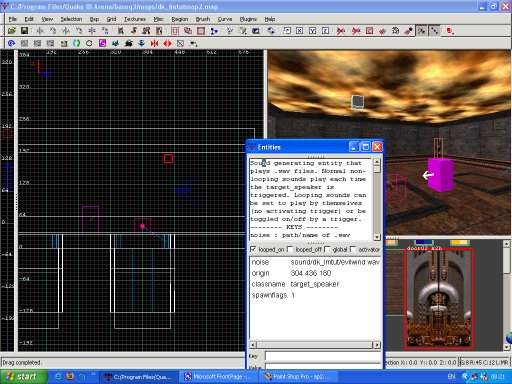This screenshot has height=384, width=512.
Task: Open the Edit menu
Action: click(29, 19)
